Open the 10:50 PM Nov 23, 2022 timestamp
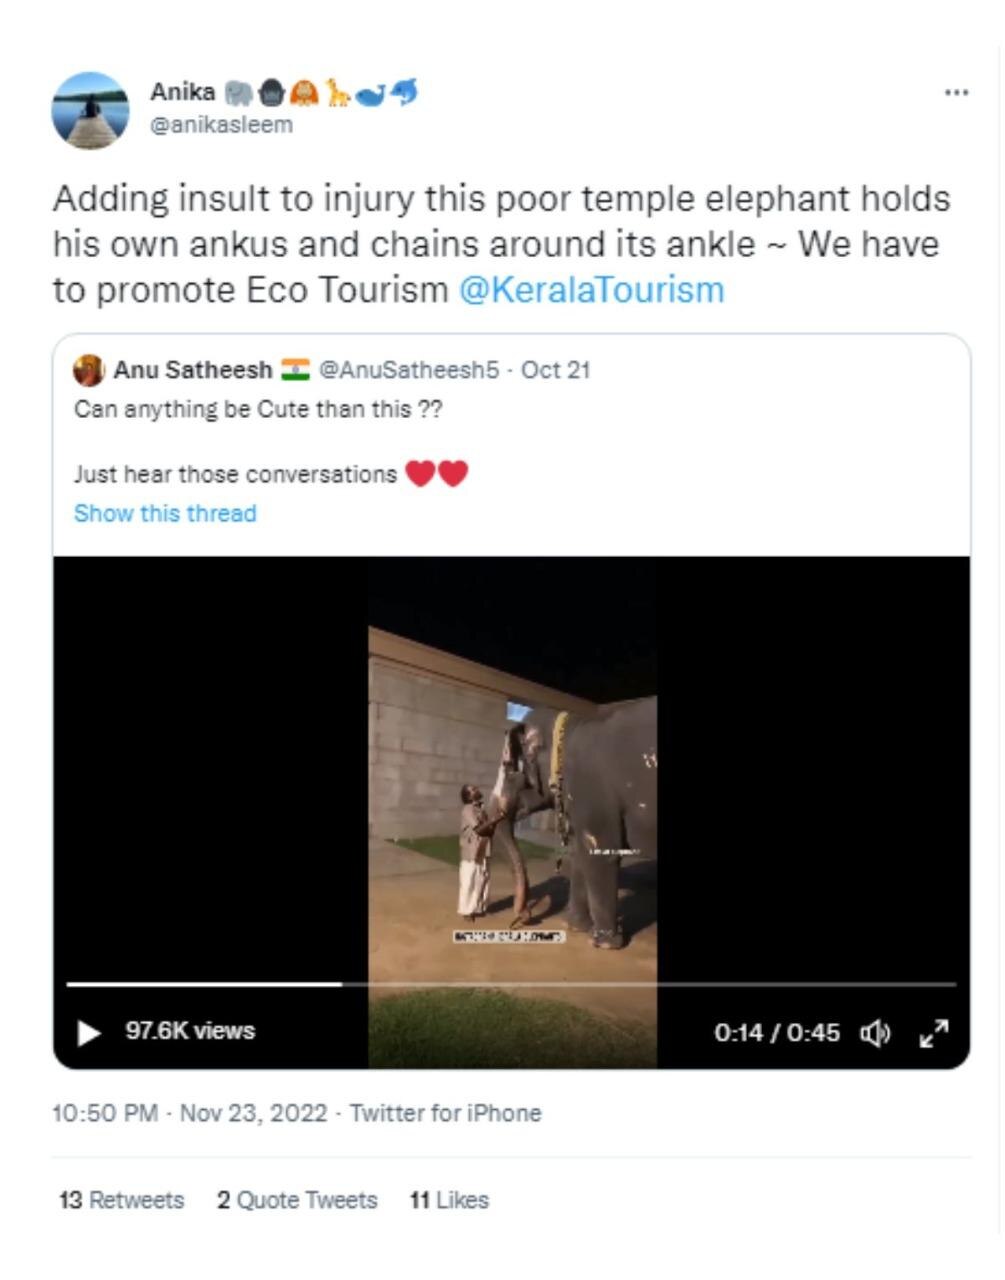 click(x=189, y=1113)
